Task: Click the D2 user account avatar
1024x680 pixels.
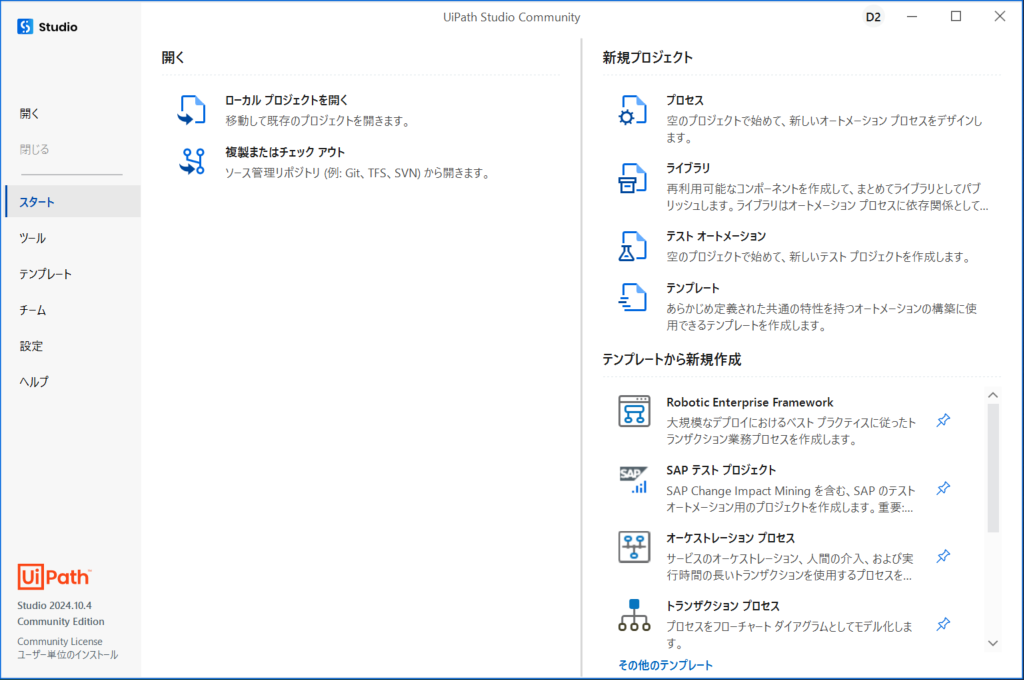Action: [x=873, y=17]
